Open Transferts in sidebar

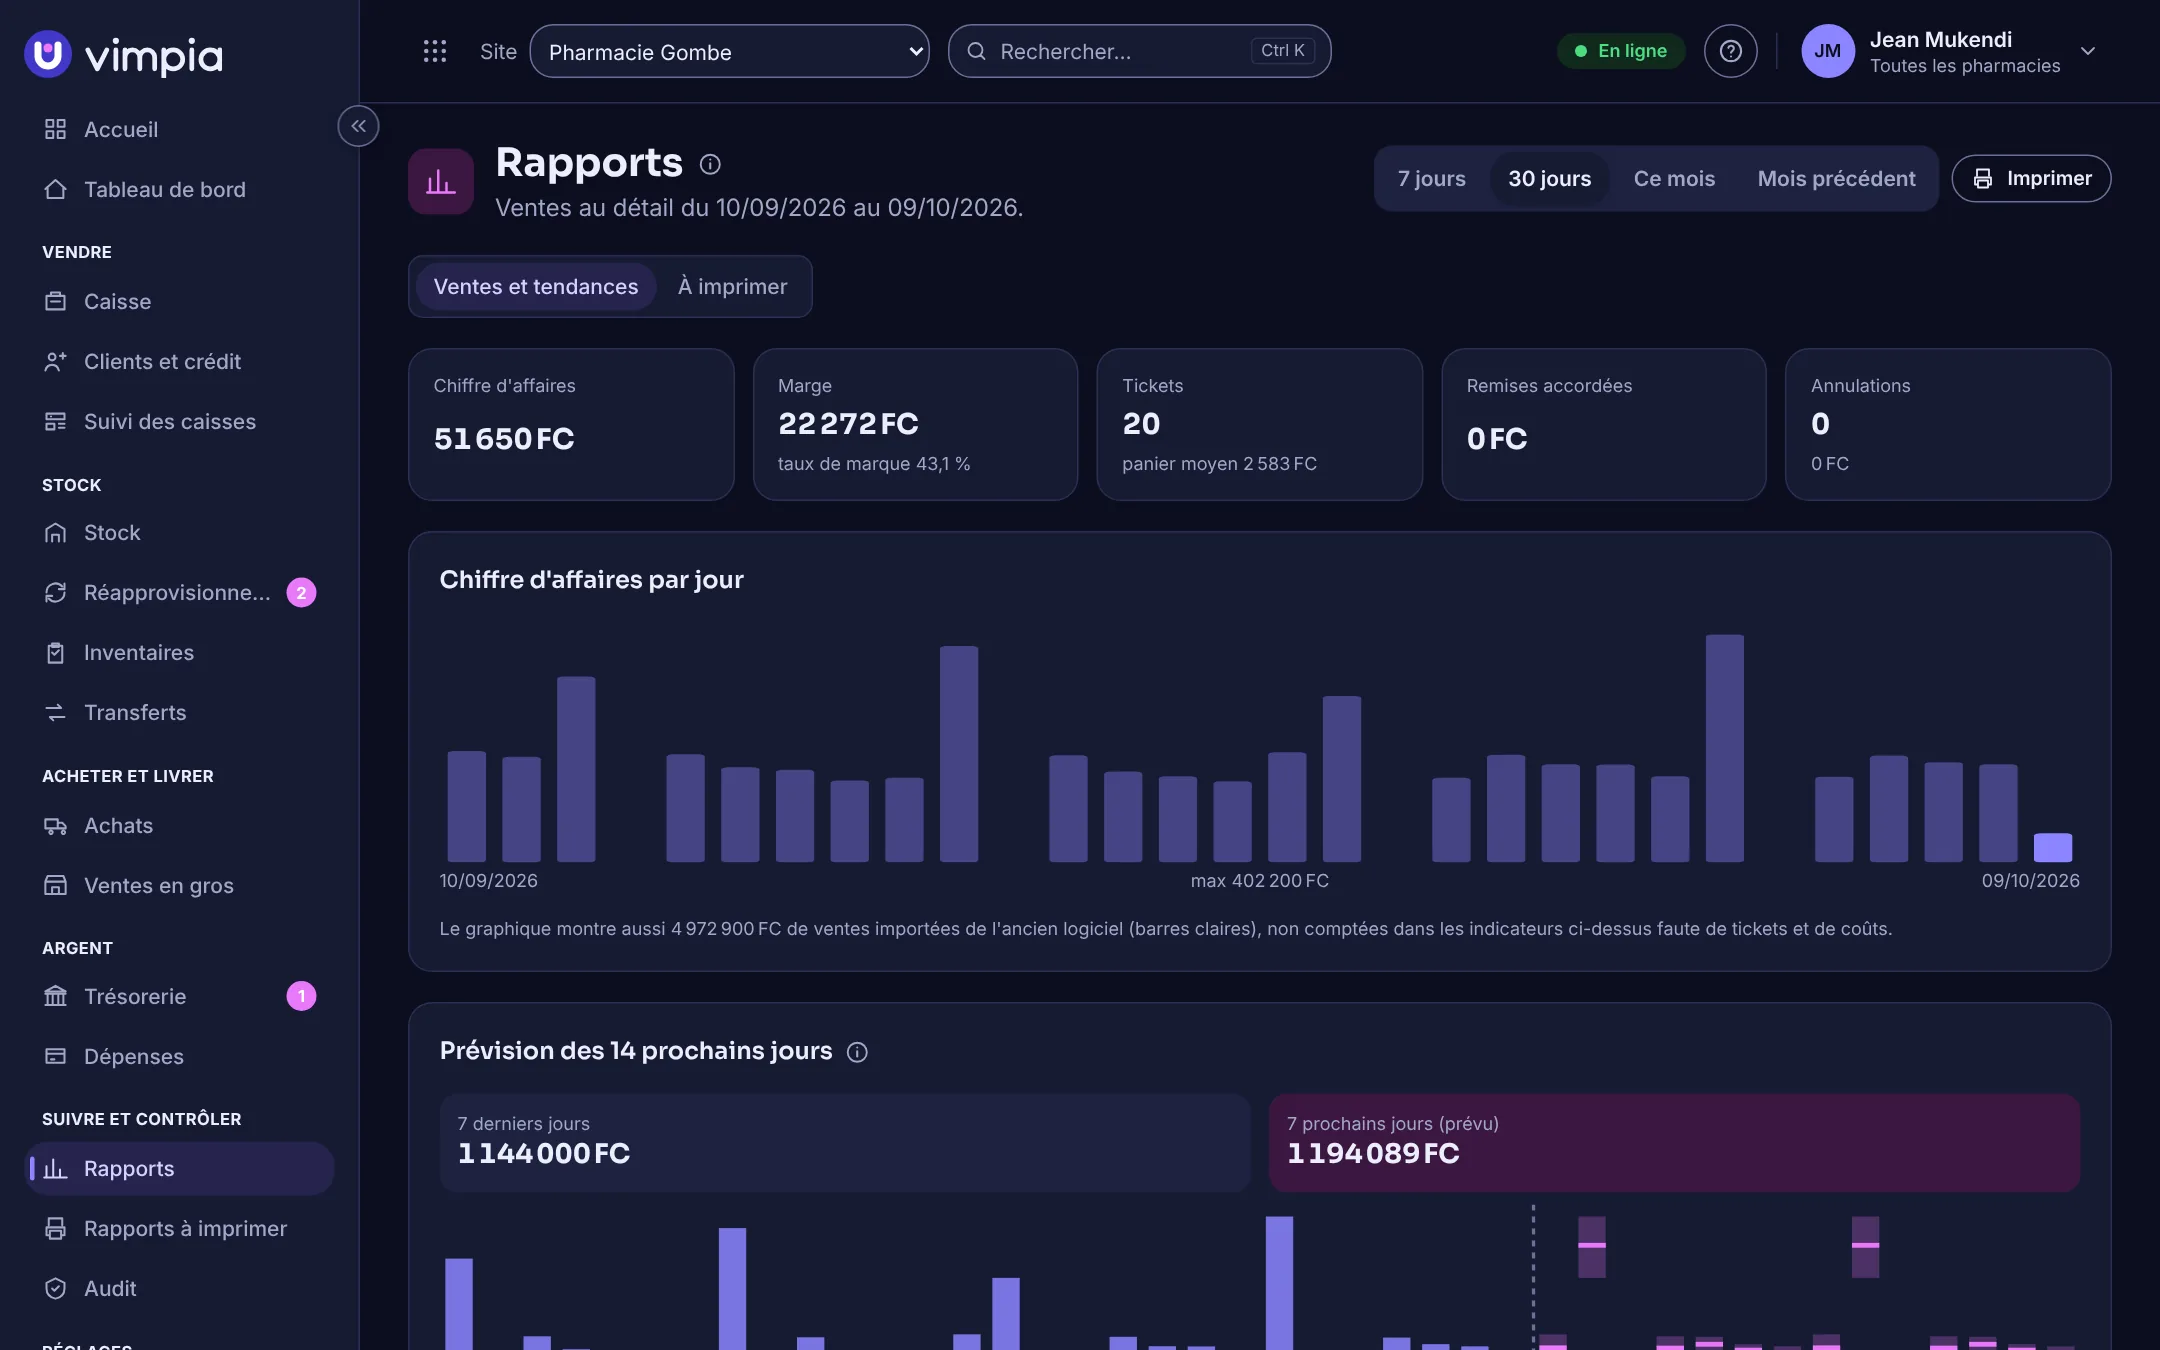click(179, 712)
